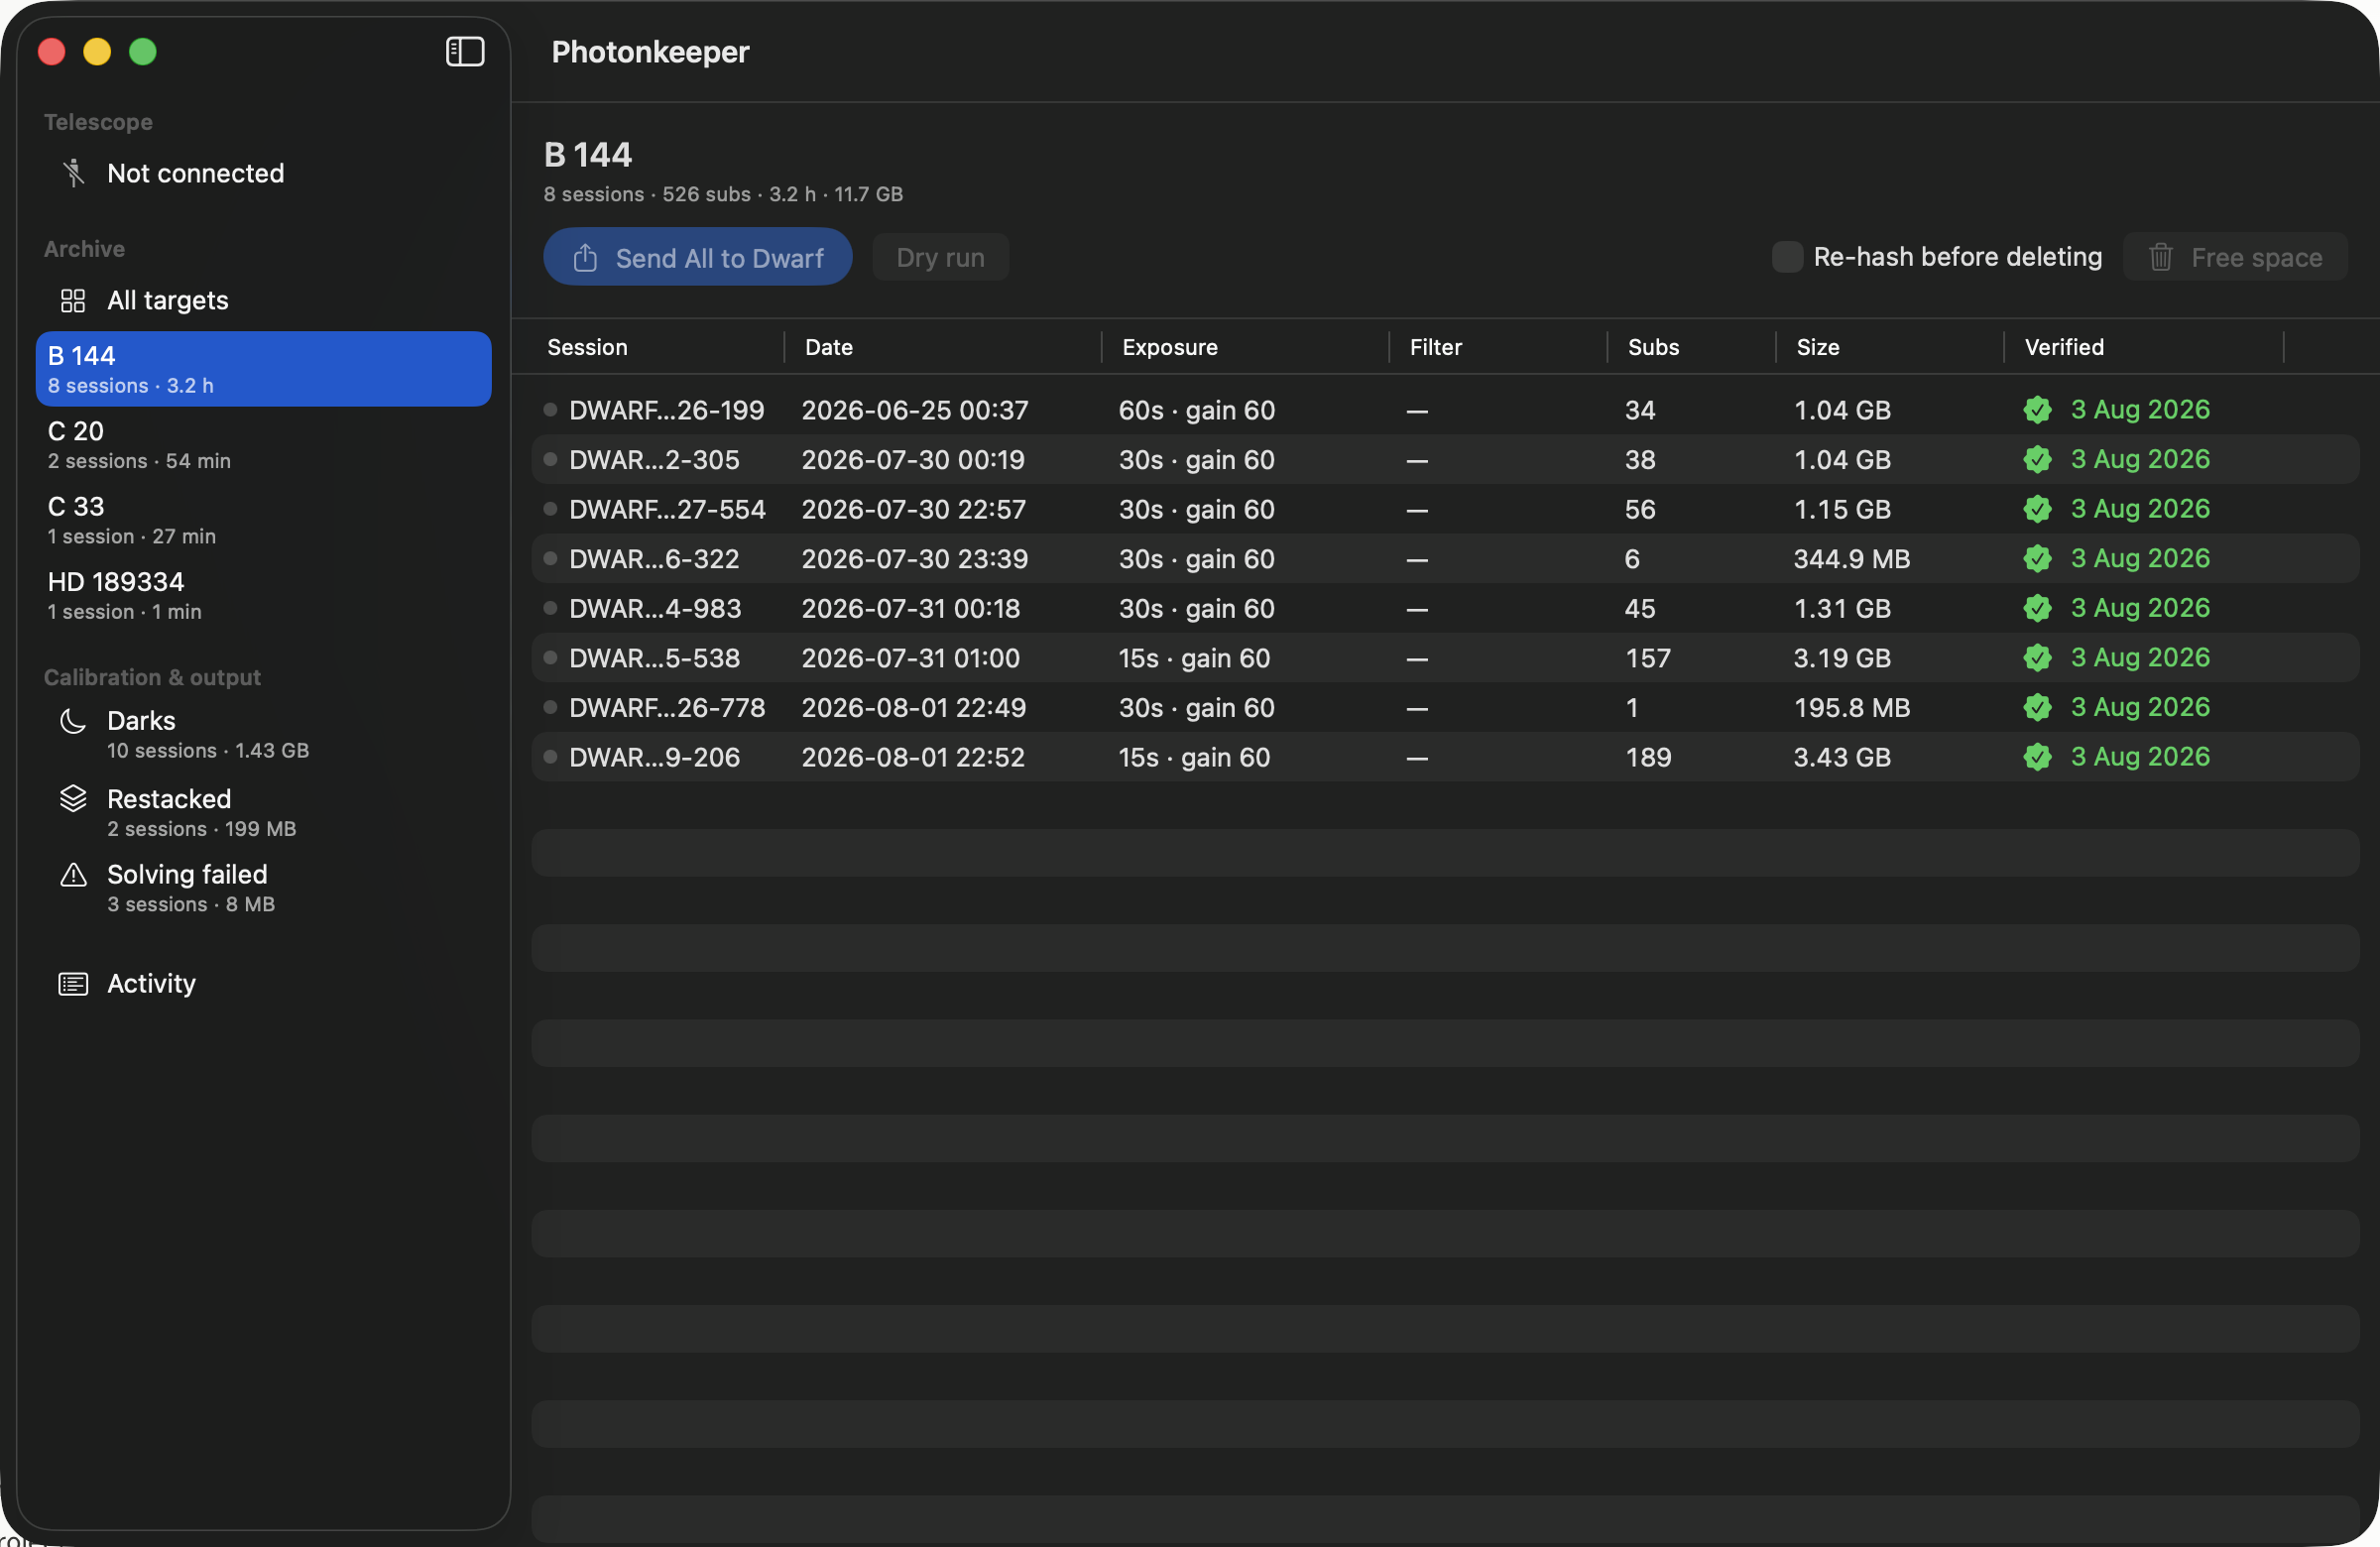The image size is (2380, 1547).
Task: Send all sessions to Dwarf
Action: (698, 257)
